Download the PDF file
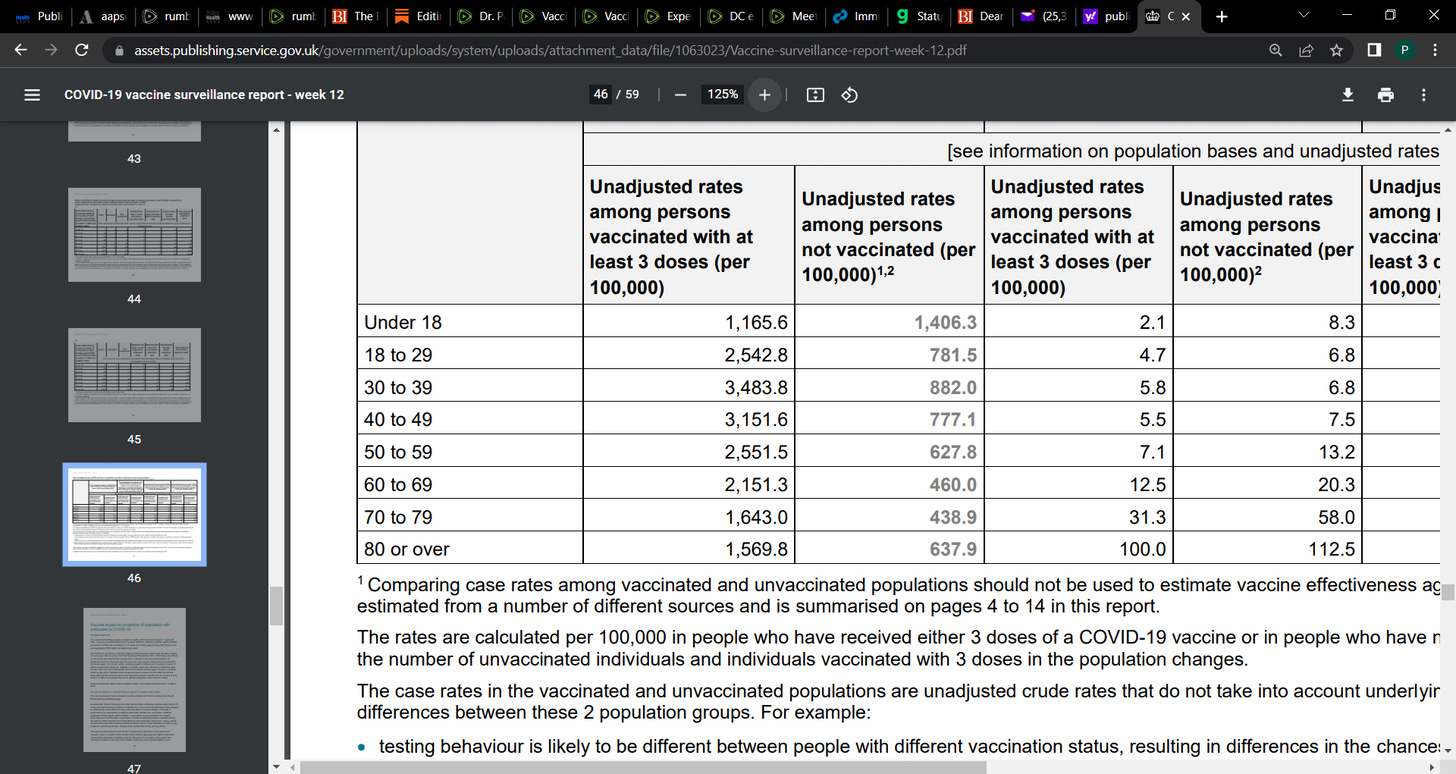 1348,95
